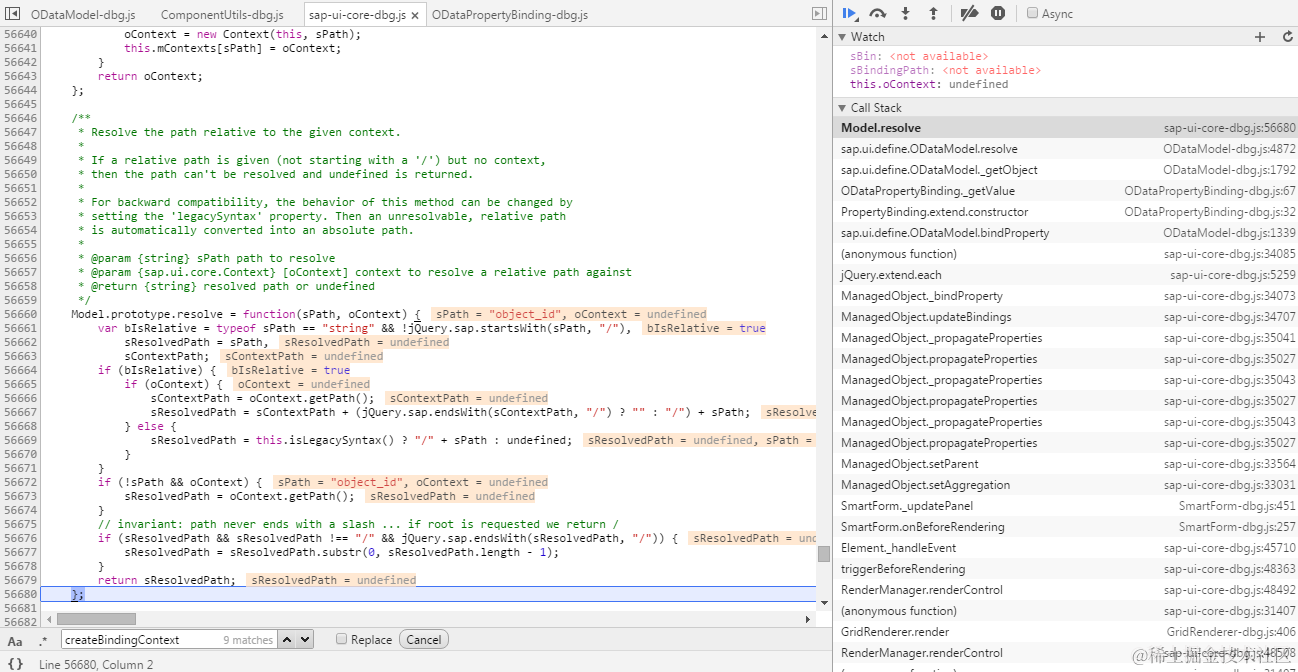
Task: Select watch expression this.oContext
Action: tap(929, 84)
